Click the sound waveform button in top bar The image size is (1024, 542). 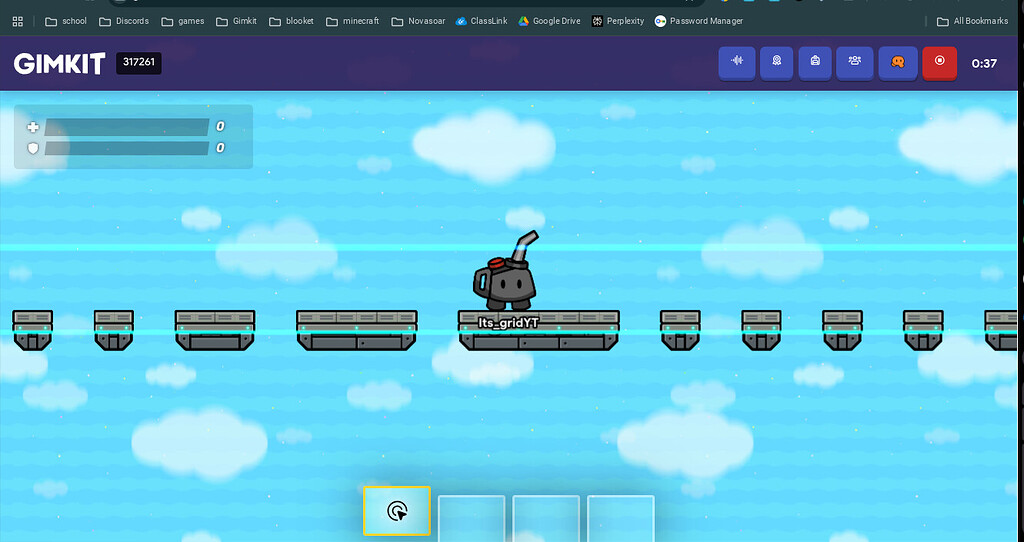tap(737, 62)
